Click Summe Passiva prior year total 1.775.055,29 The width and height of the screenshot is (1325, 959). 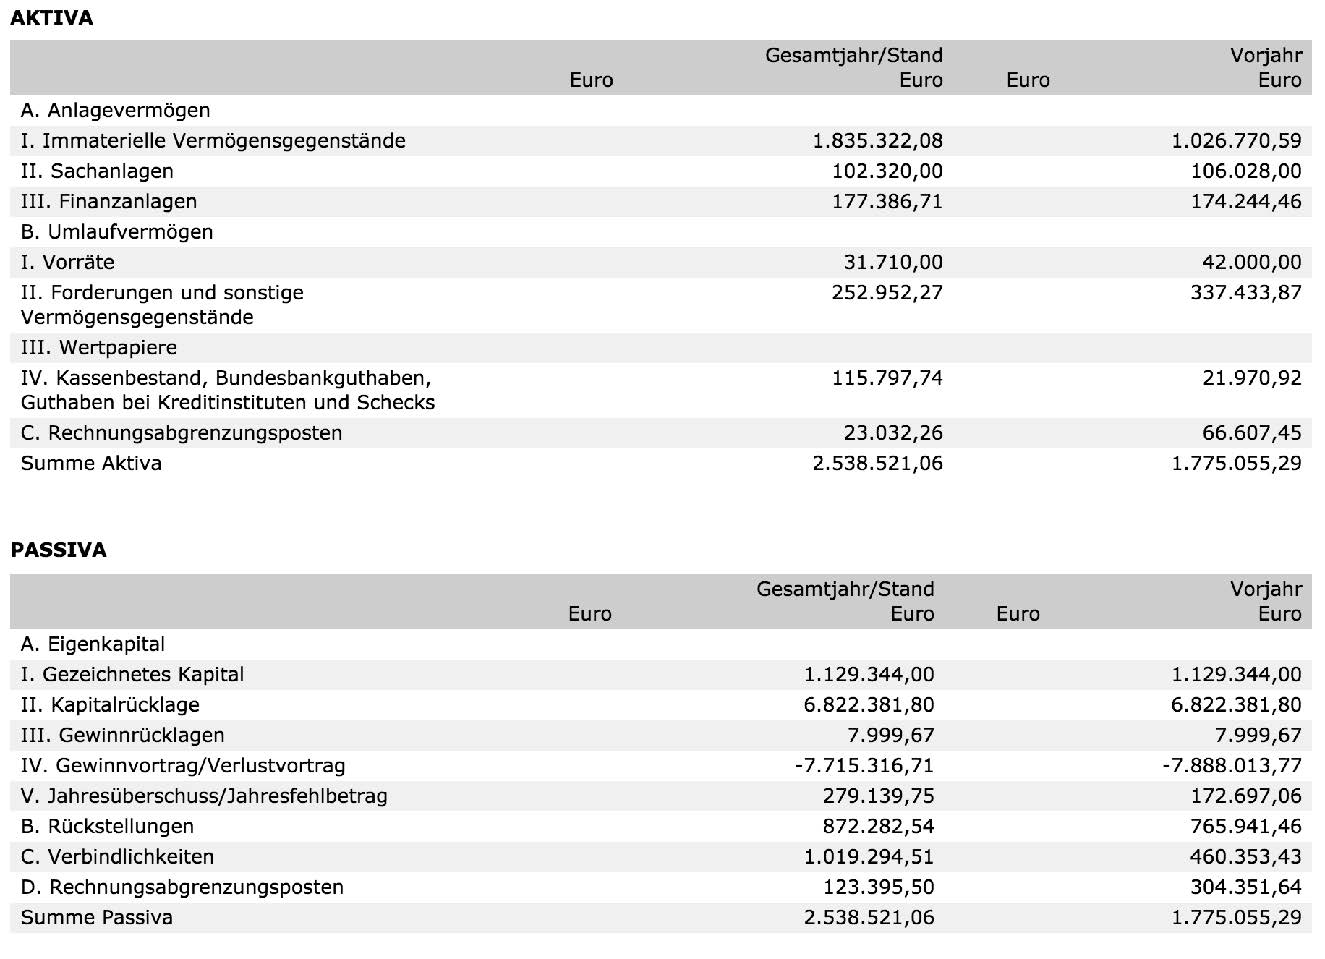pyautogui.click(x=1236, y=918)
